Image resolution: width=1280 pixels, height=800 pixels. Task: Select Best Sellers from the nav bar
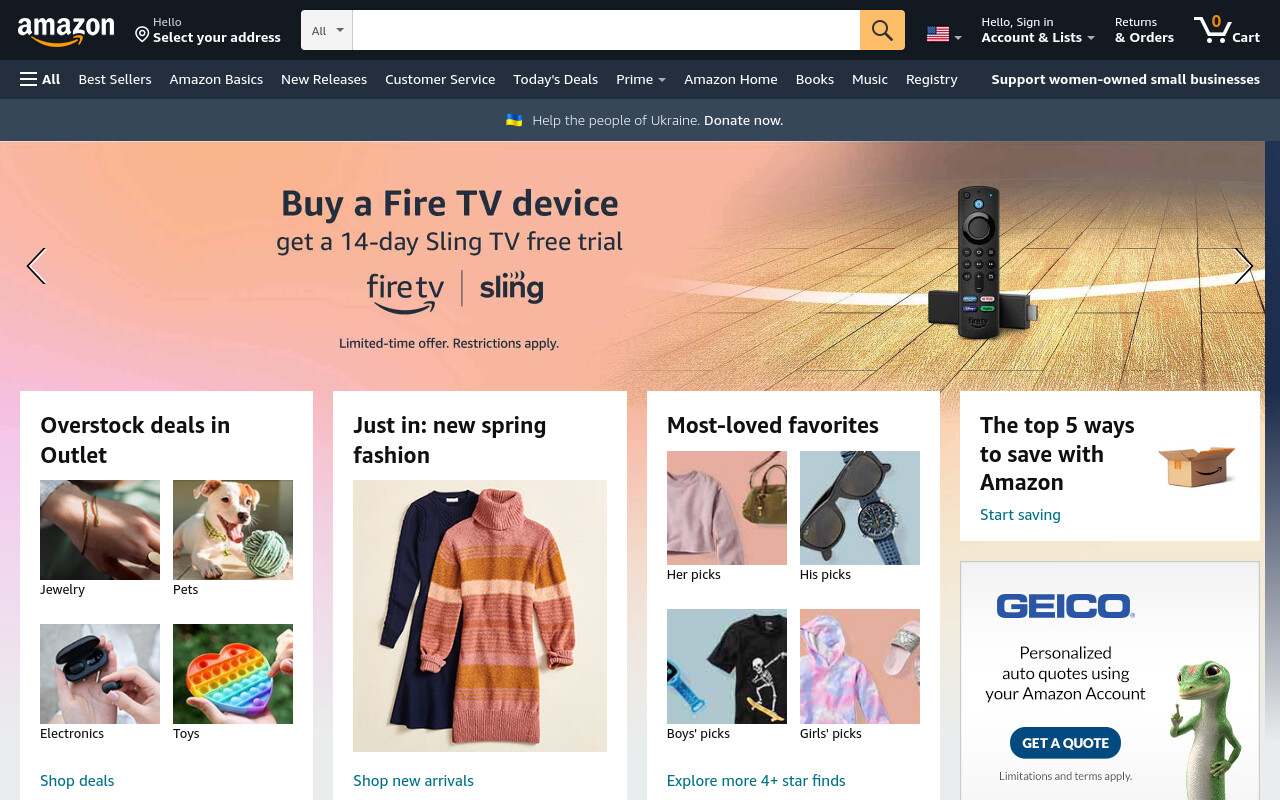(x=115, y=79)
